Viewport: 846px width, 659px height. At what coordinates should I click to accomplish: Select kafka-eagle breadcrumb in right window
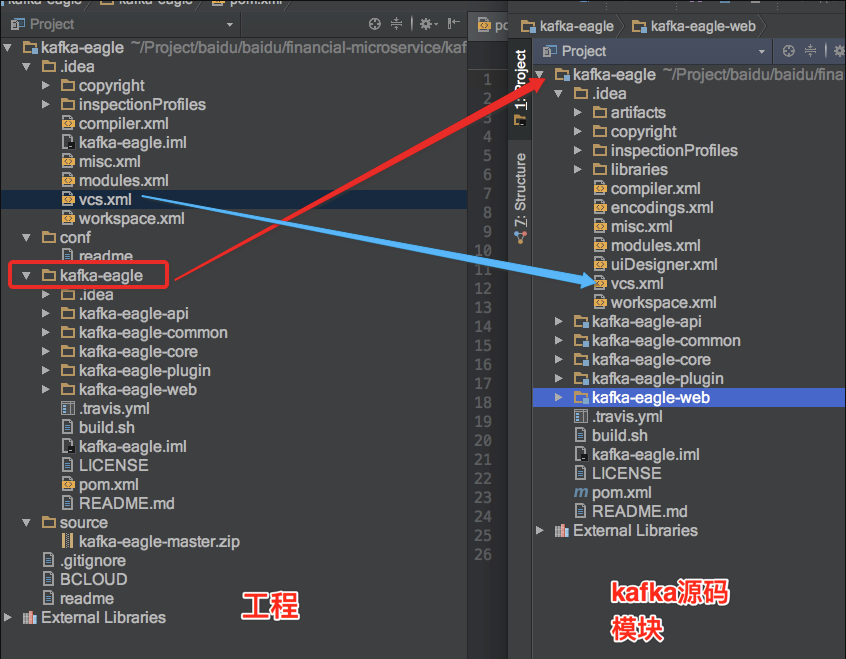point(567,26)
